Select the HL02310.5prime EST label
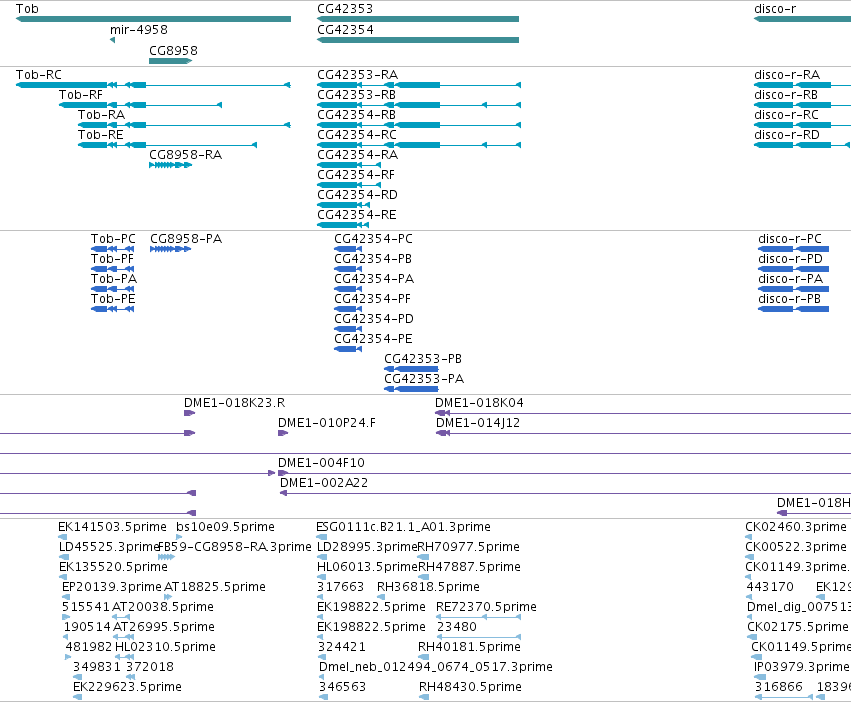 (x=166, y=647)
